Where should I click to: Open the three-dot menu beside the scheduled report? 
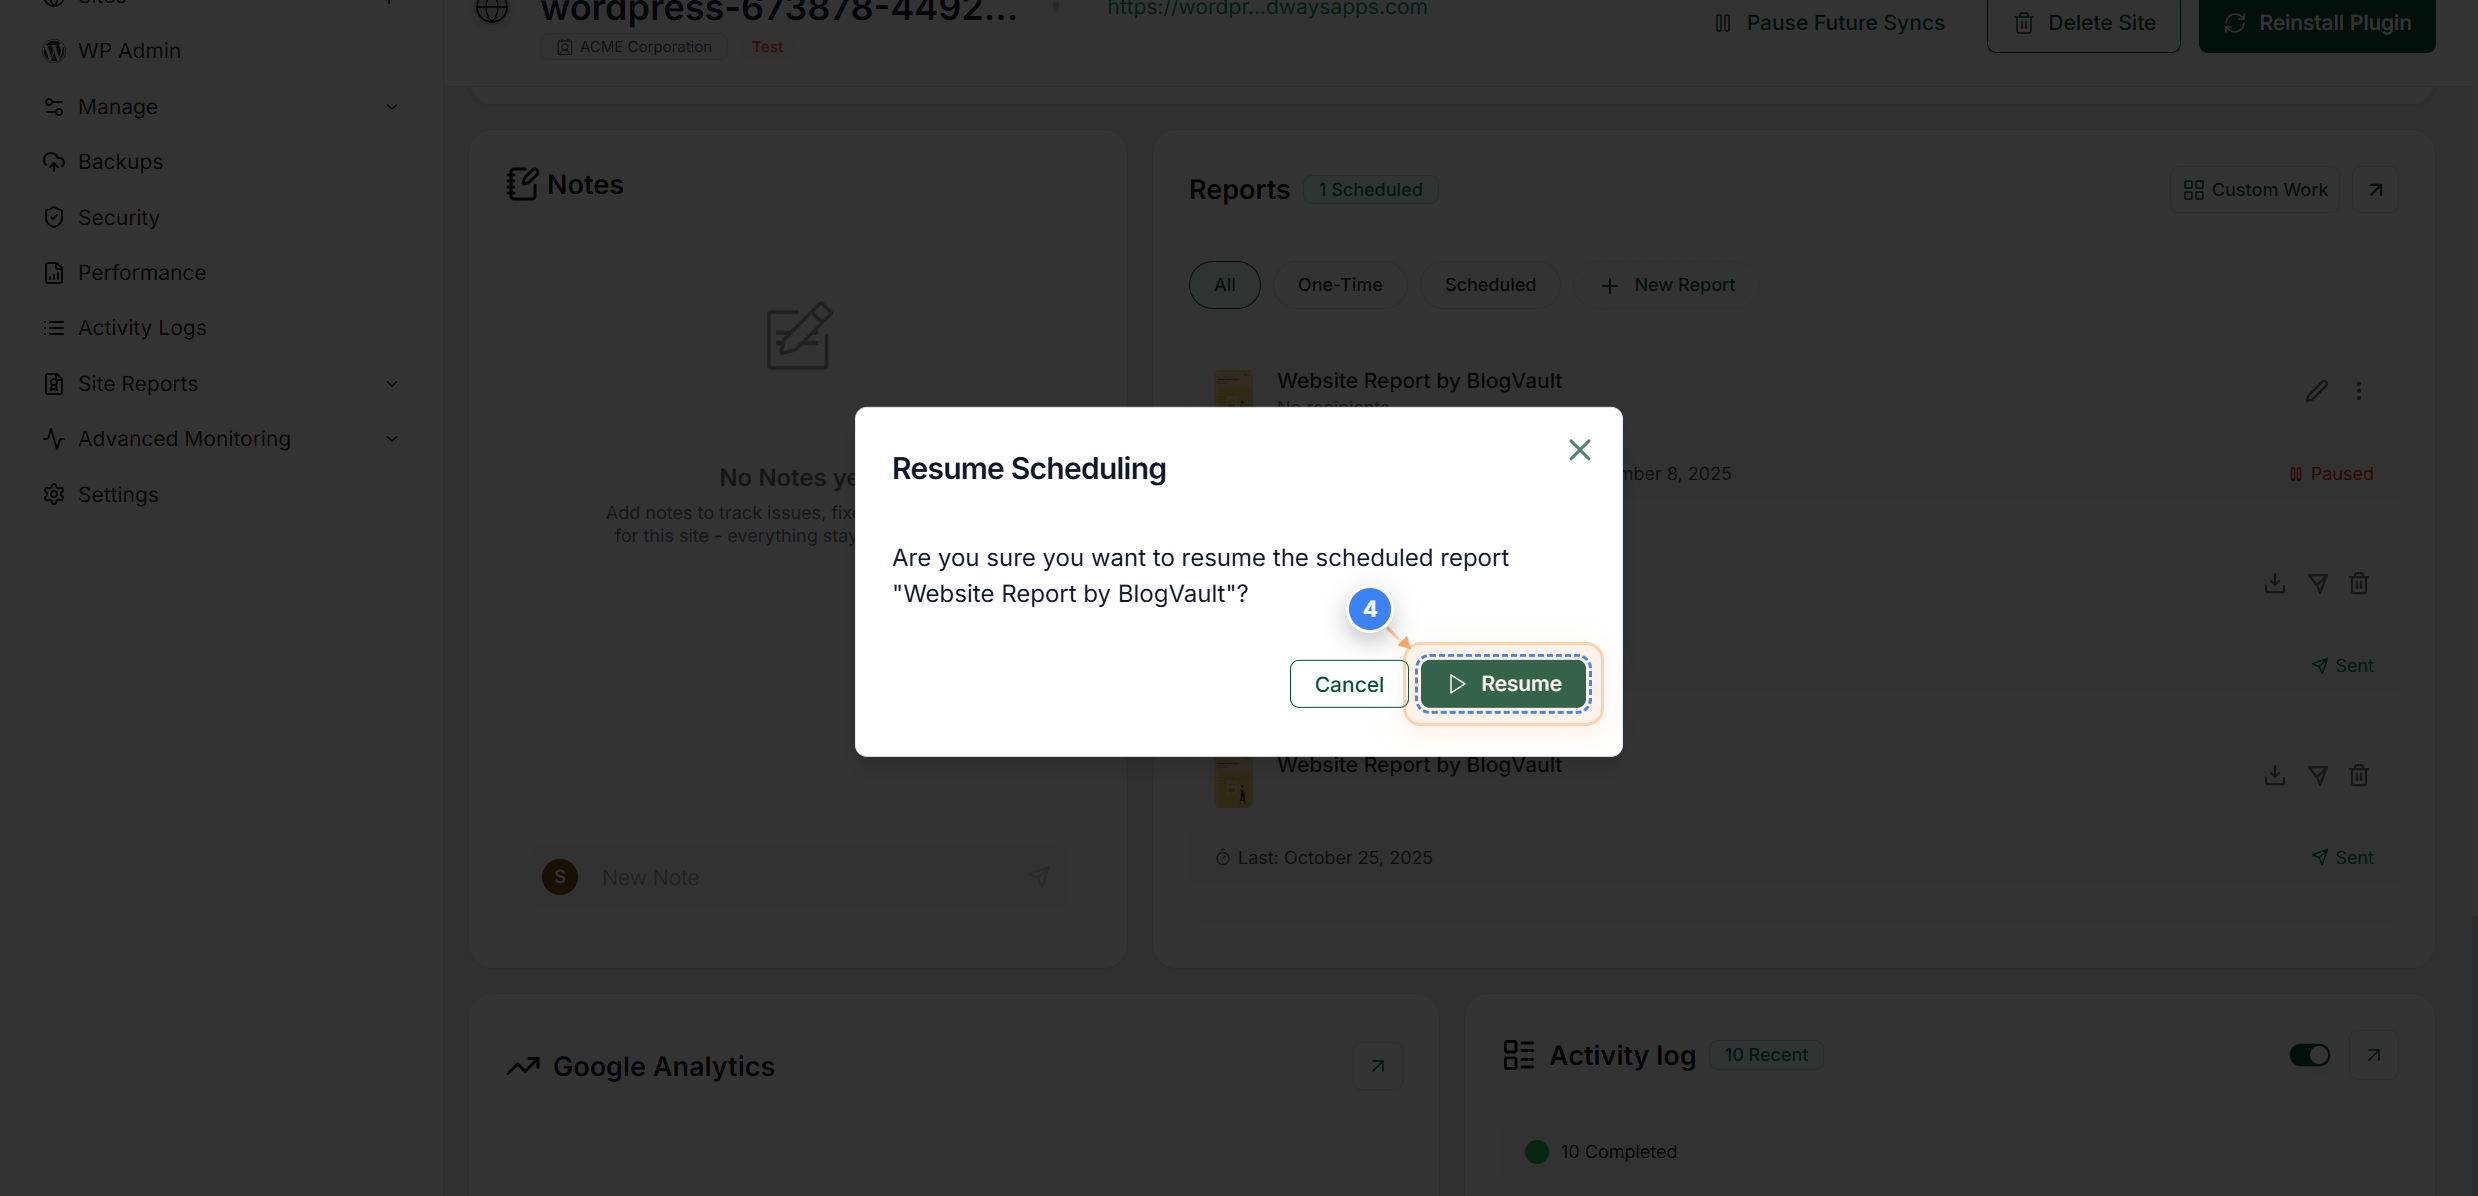pyautogui.click(x=2360, y=390)
